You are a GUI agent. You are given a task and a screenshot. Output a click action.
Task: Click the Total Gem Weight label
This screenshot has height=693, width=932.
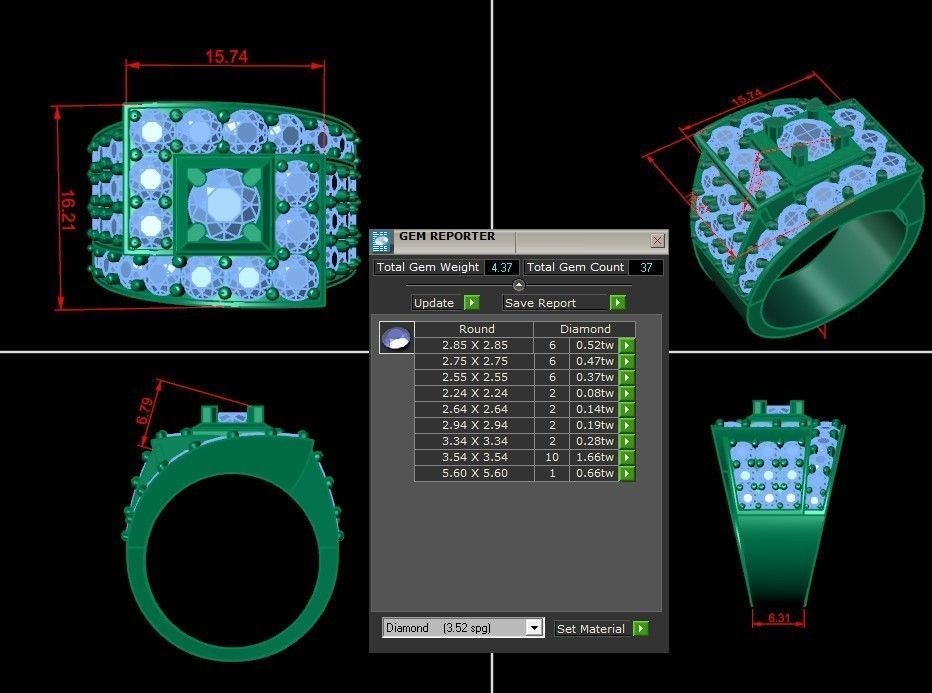click(428, 267)
